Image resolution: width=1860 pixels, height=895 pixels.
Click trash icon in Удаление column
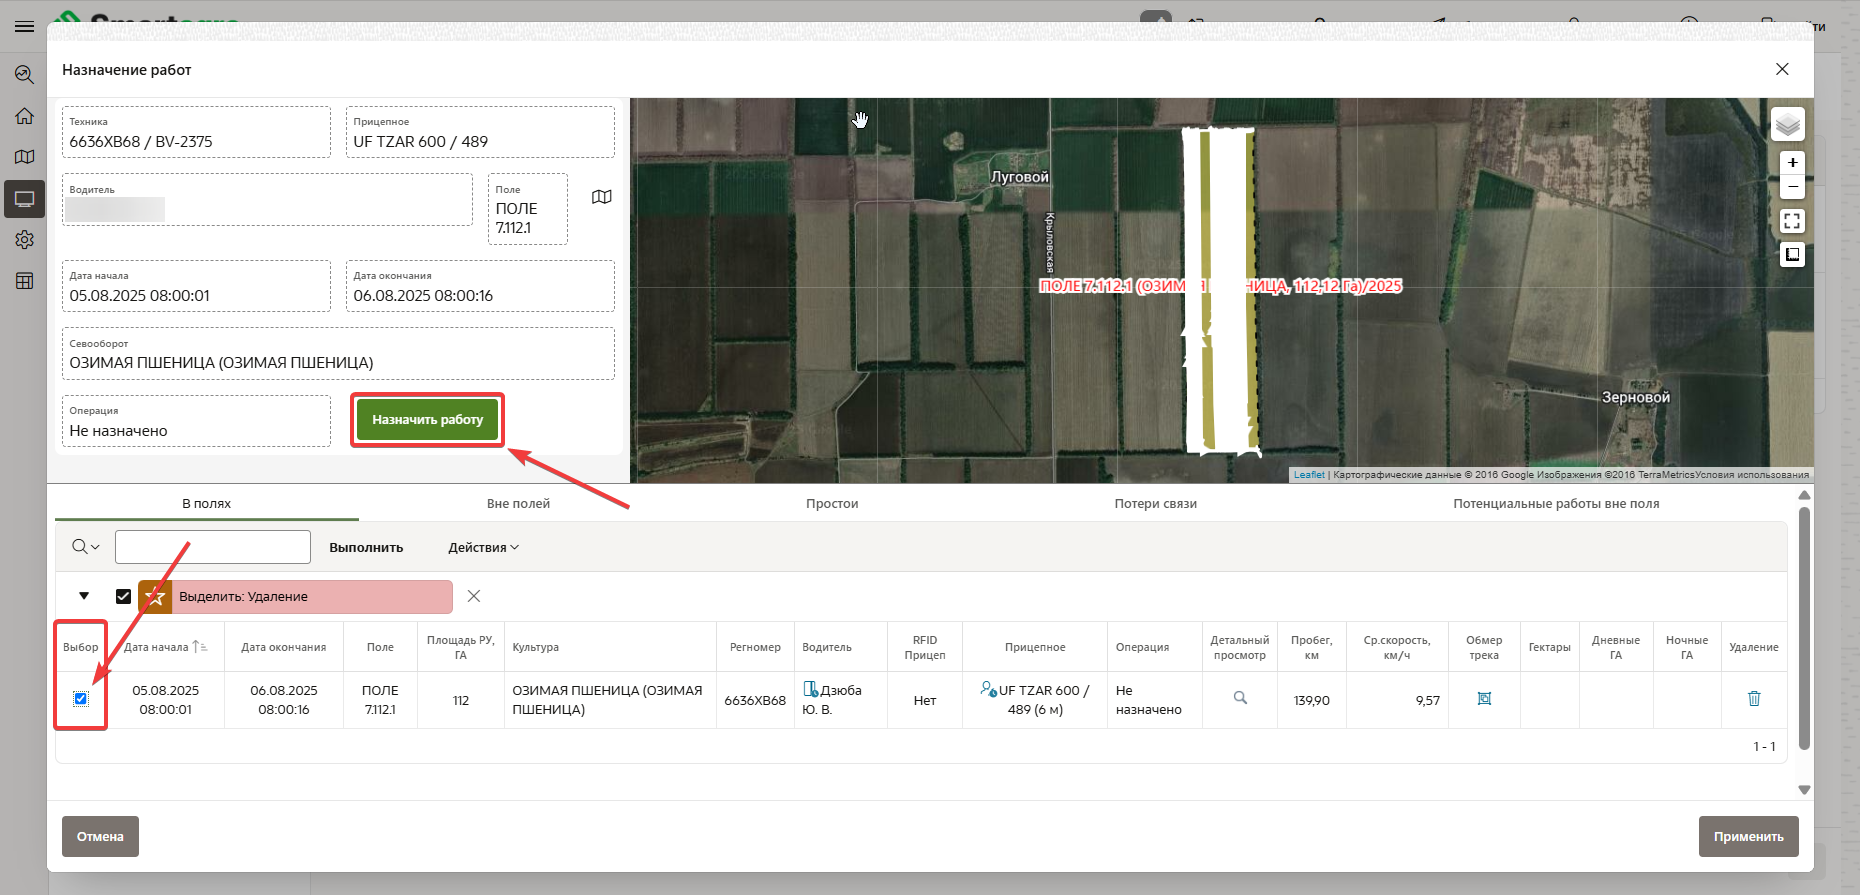[1753, 699]
